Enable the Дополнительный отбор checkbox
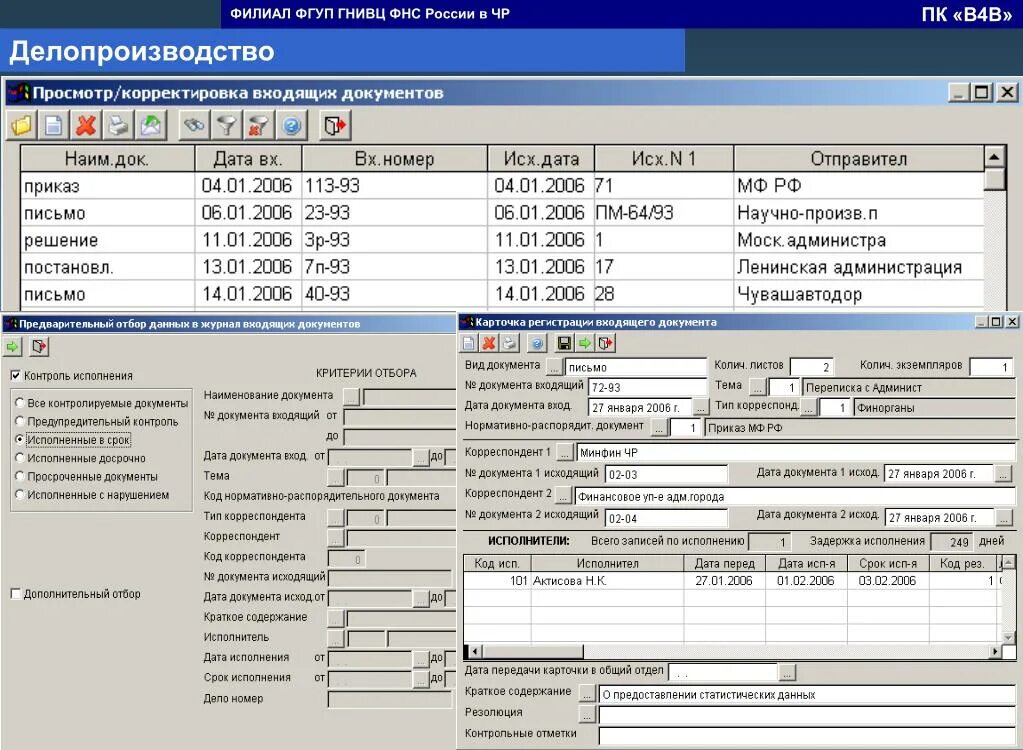This screenshot has height=750, width=1023. tap(15, 594)
